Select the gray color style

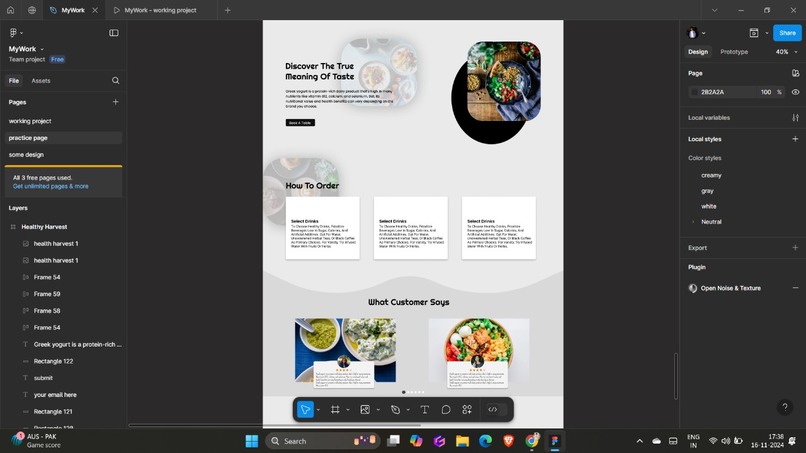point(707,191)
